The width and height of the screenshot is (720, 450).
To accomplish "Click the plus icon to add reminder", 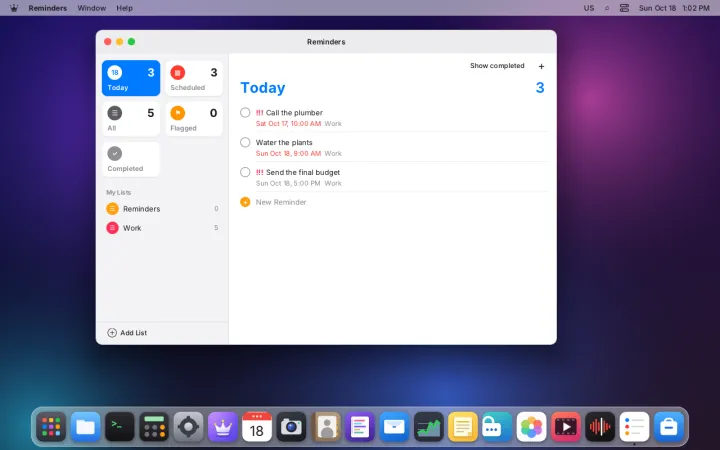I will [x=541, y=66].
